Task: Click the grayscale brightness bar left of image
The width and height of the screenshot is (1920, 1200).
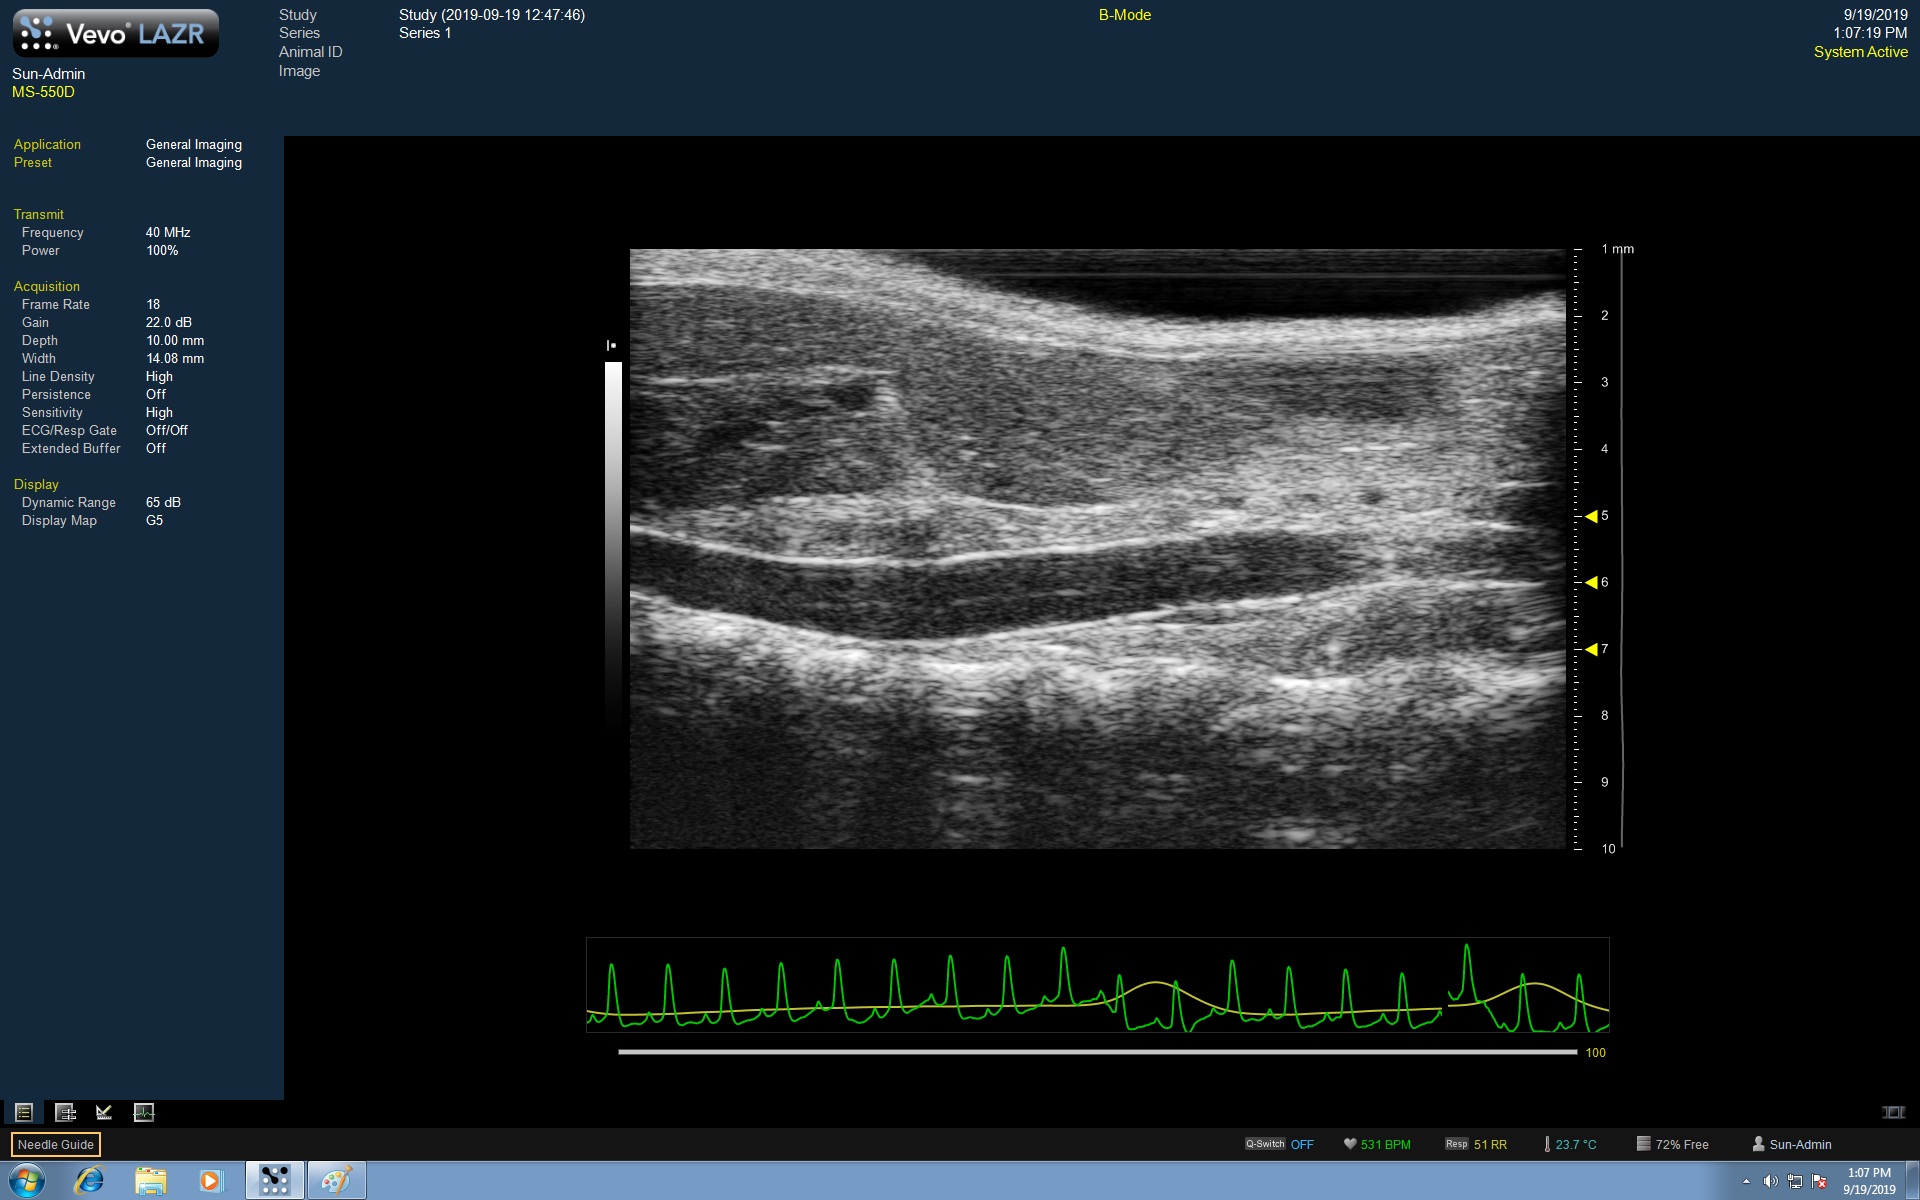Action: pyautogui.click(x=613, y=540)
